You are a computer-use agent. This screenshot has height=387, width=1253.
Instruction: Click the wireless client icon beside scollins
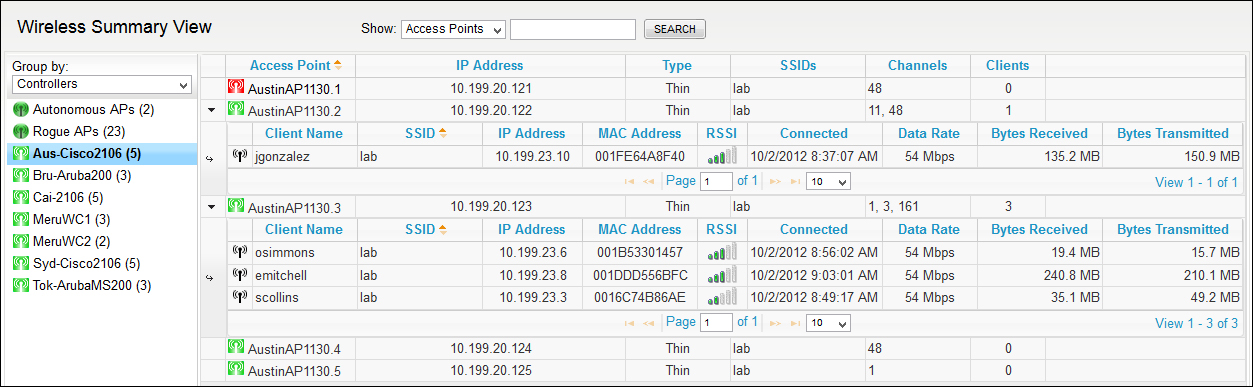(239, 297)
